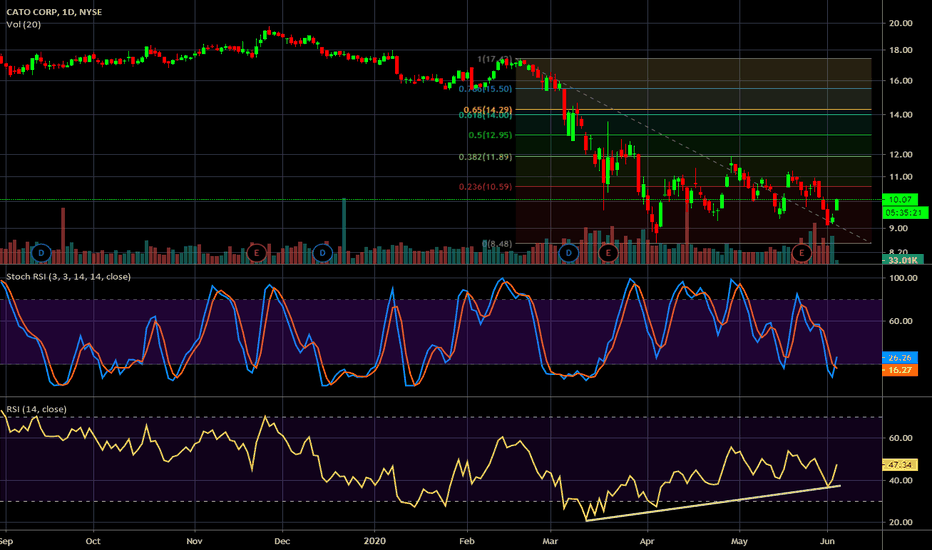
Task: Click the Feb time axis label
Action: (x=467, y=541)
